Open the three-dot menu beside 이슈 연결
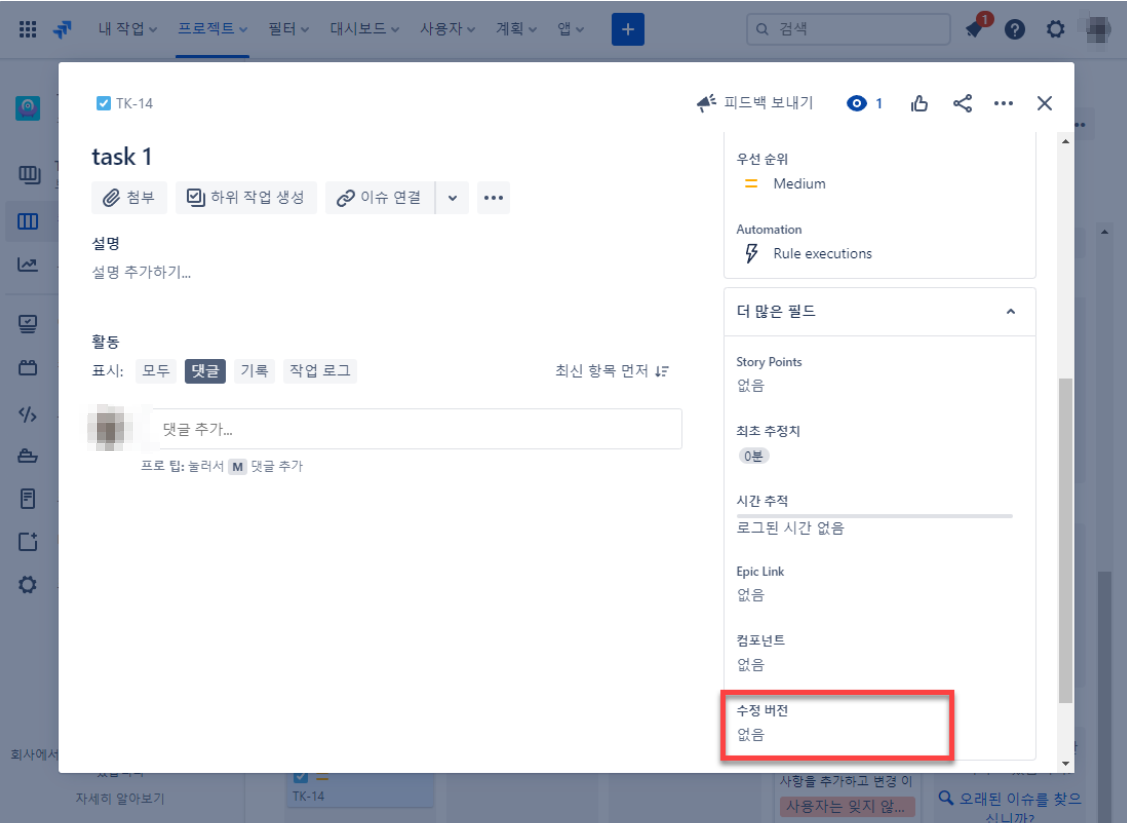The height and width of the screenshot is (823, 1127). (x=494, y=198)
